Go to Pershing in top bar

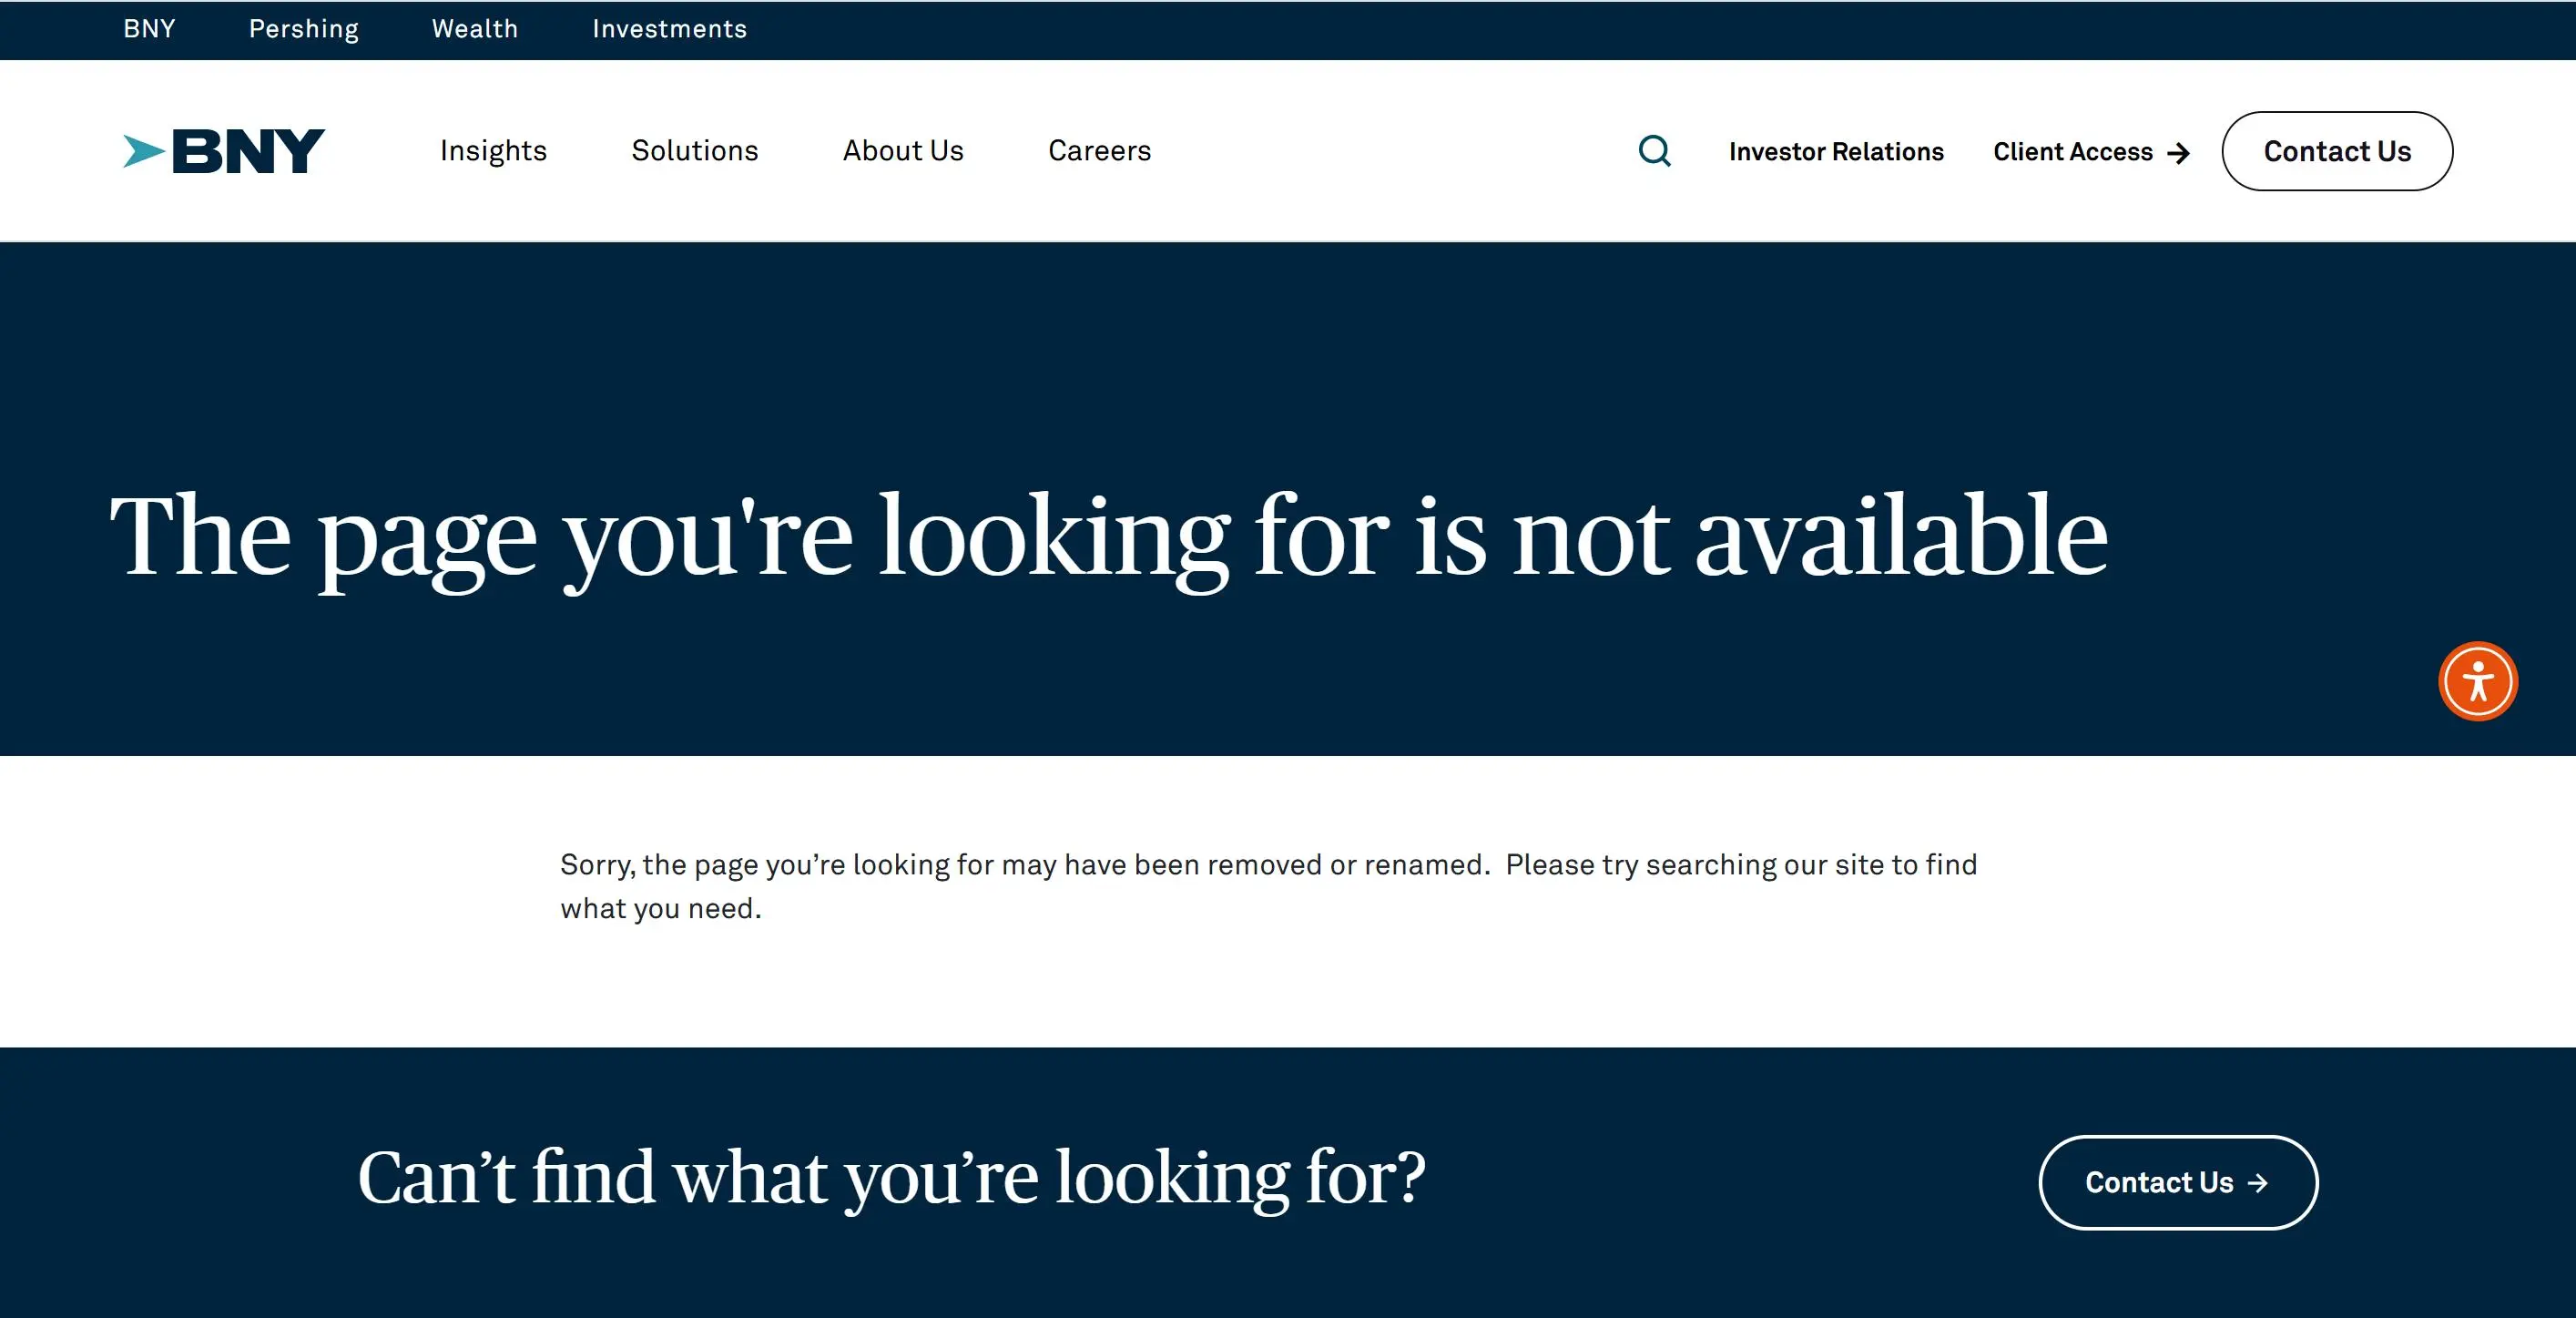pos(304,29)
